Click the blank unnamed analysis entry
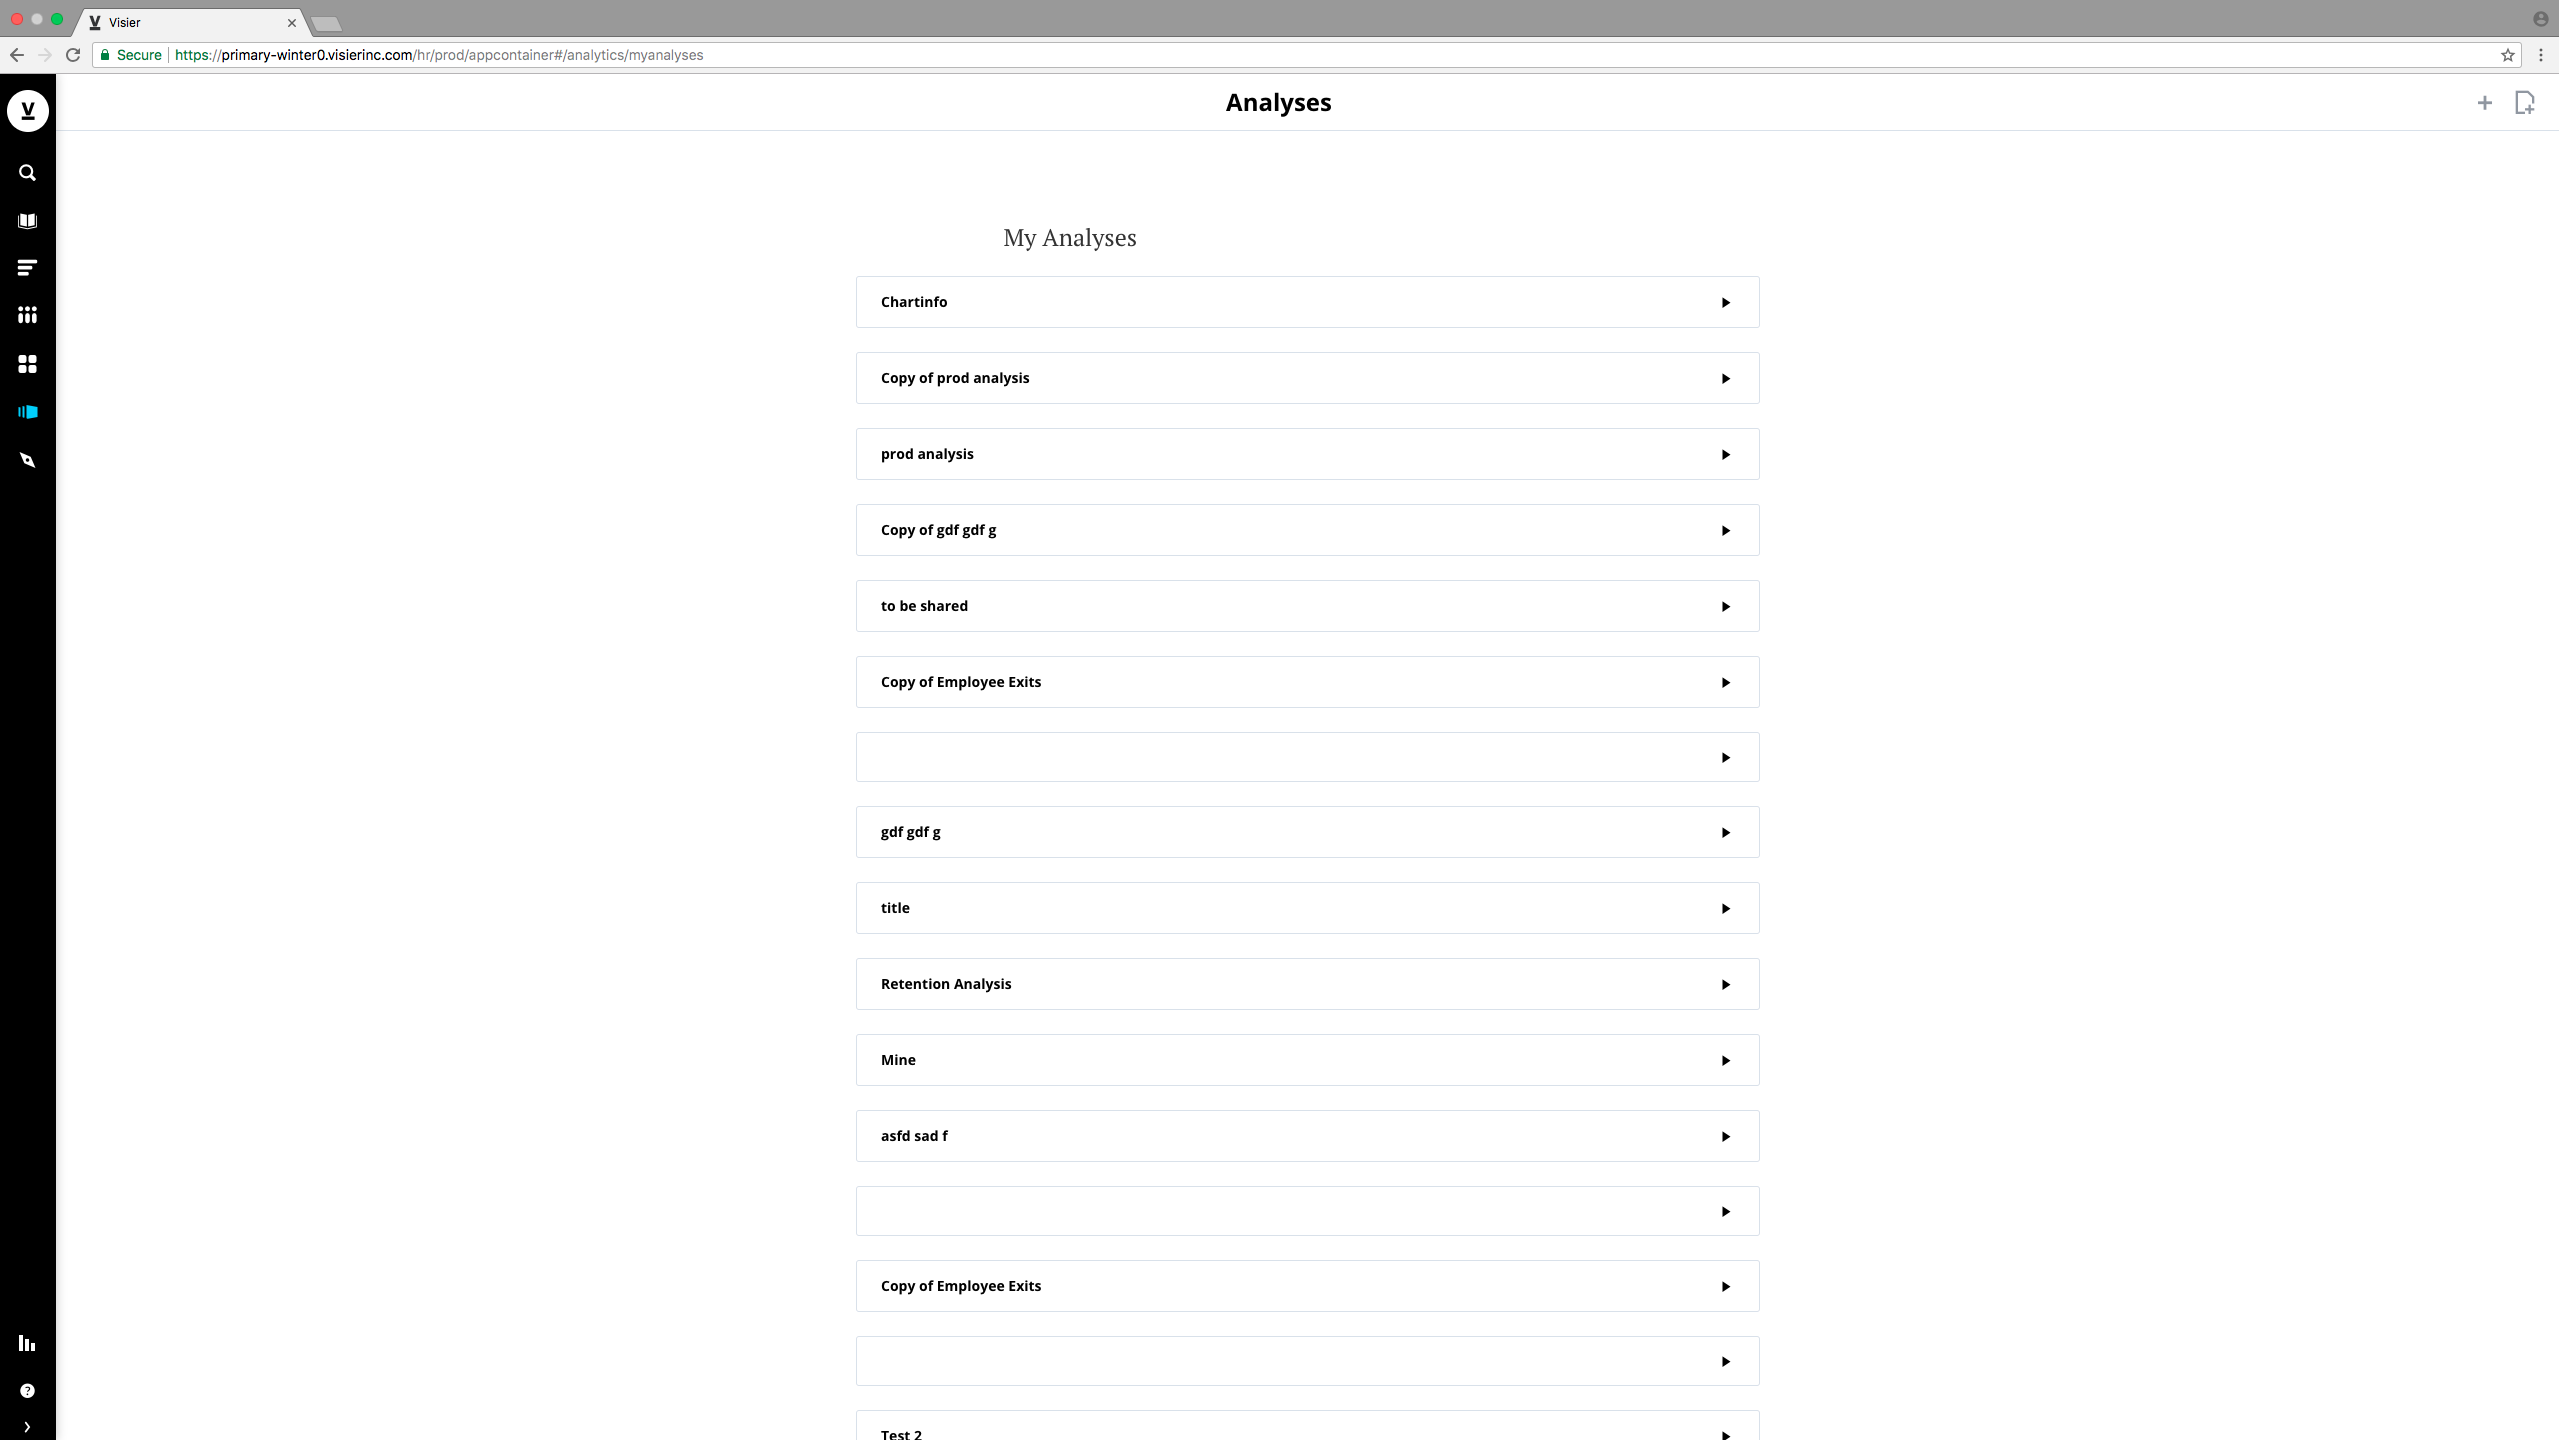 tap(1306, 756)
